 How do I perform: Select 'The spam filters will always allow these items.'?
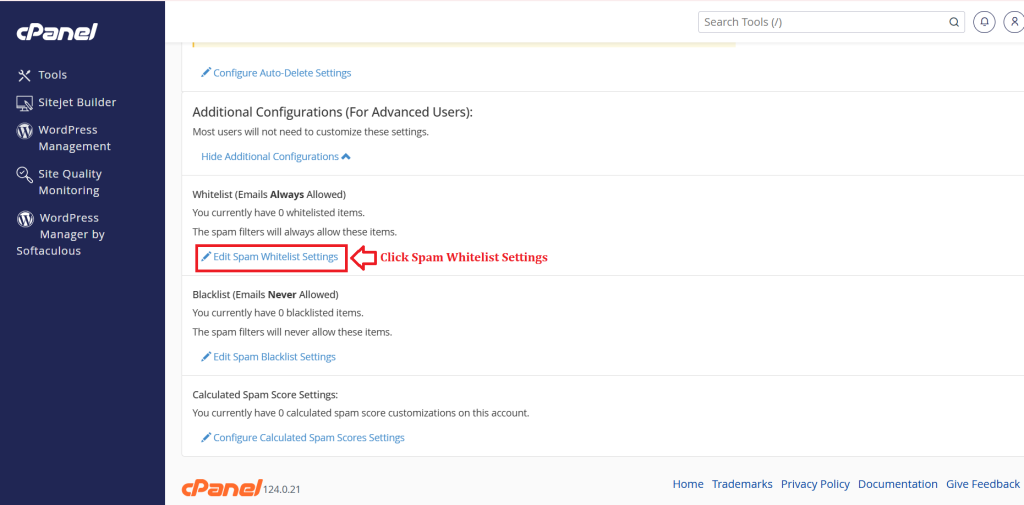(295, 232)
